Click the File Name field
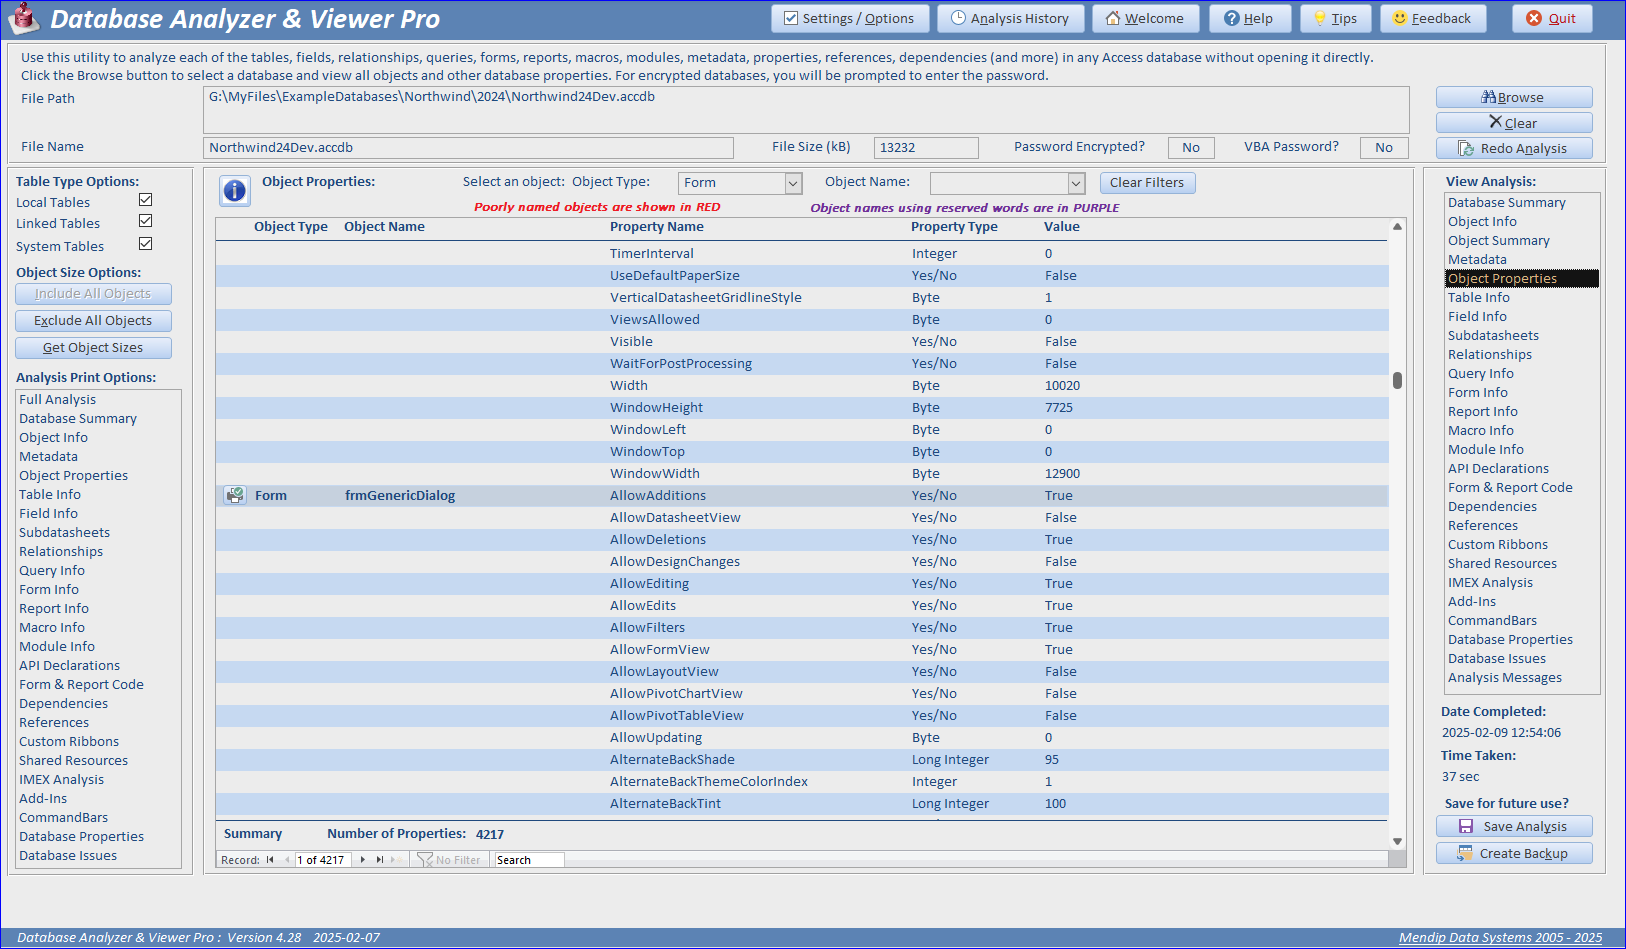 [469, 148]
